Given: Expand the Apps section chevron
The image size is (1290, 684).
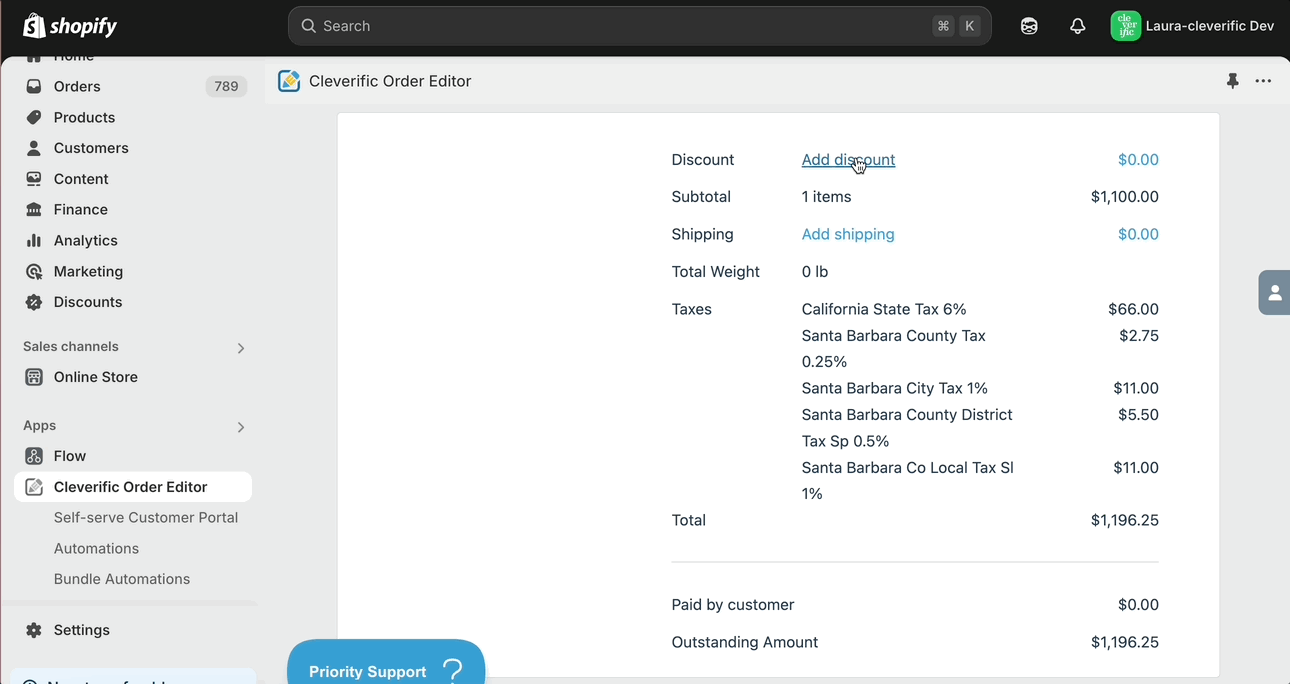Looking at the screenshot, I should (x=240, y=427).
